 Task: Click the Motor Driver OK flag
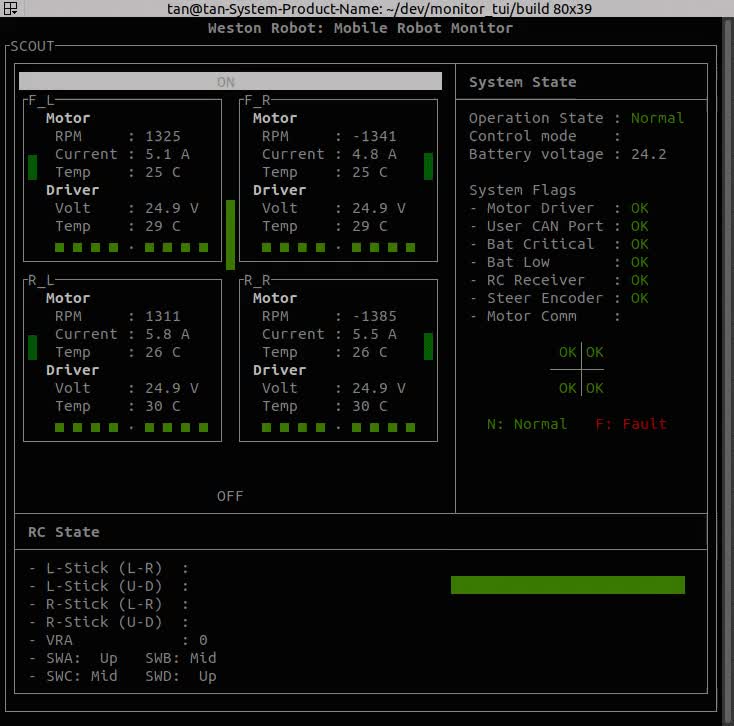[639, 208]
